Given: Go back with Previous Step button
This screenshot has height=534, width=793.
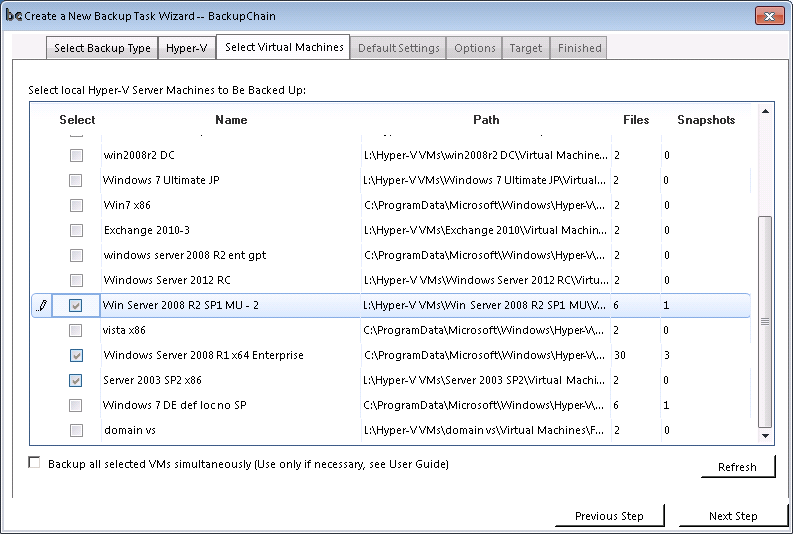Looking at the screenshot, I should pos(609,516).
